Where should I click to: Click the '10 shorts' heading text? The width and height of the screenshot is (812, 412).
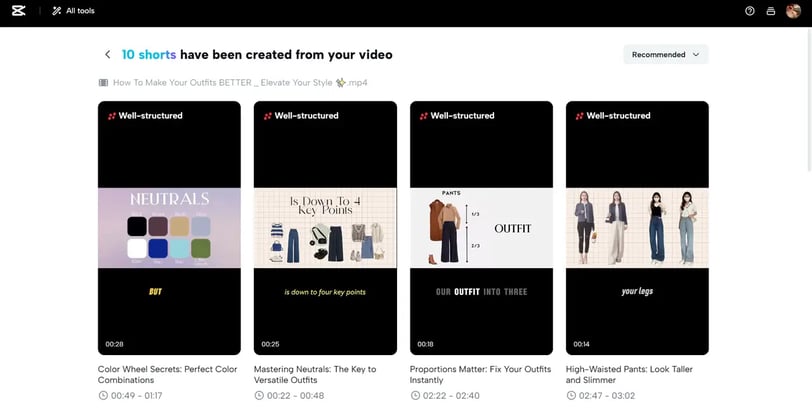(x=149, y=54)
